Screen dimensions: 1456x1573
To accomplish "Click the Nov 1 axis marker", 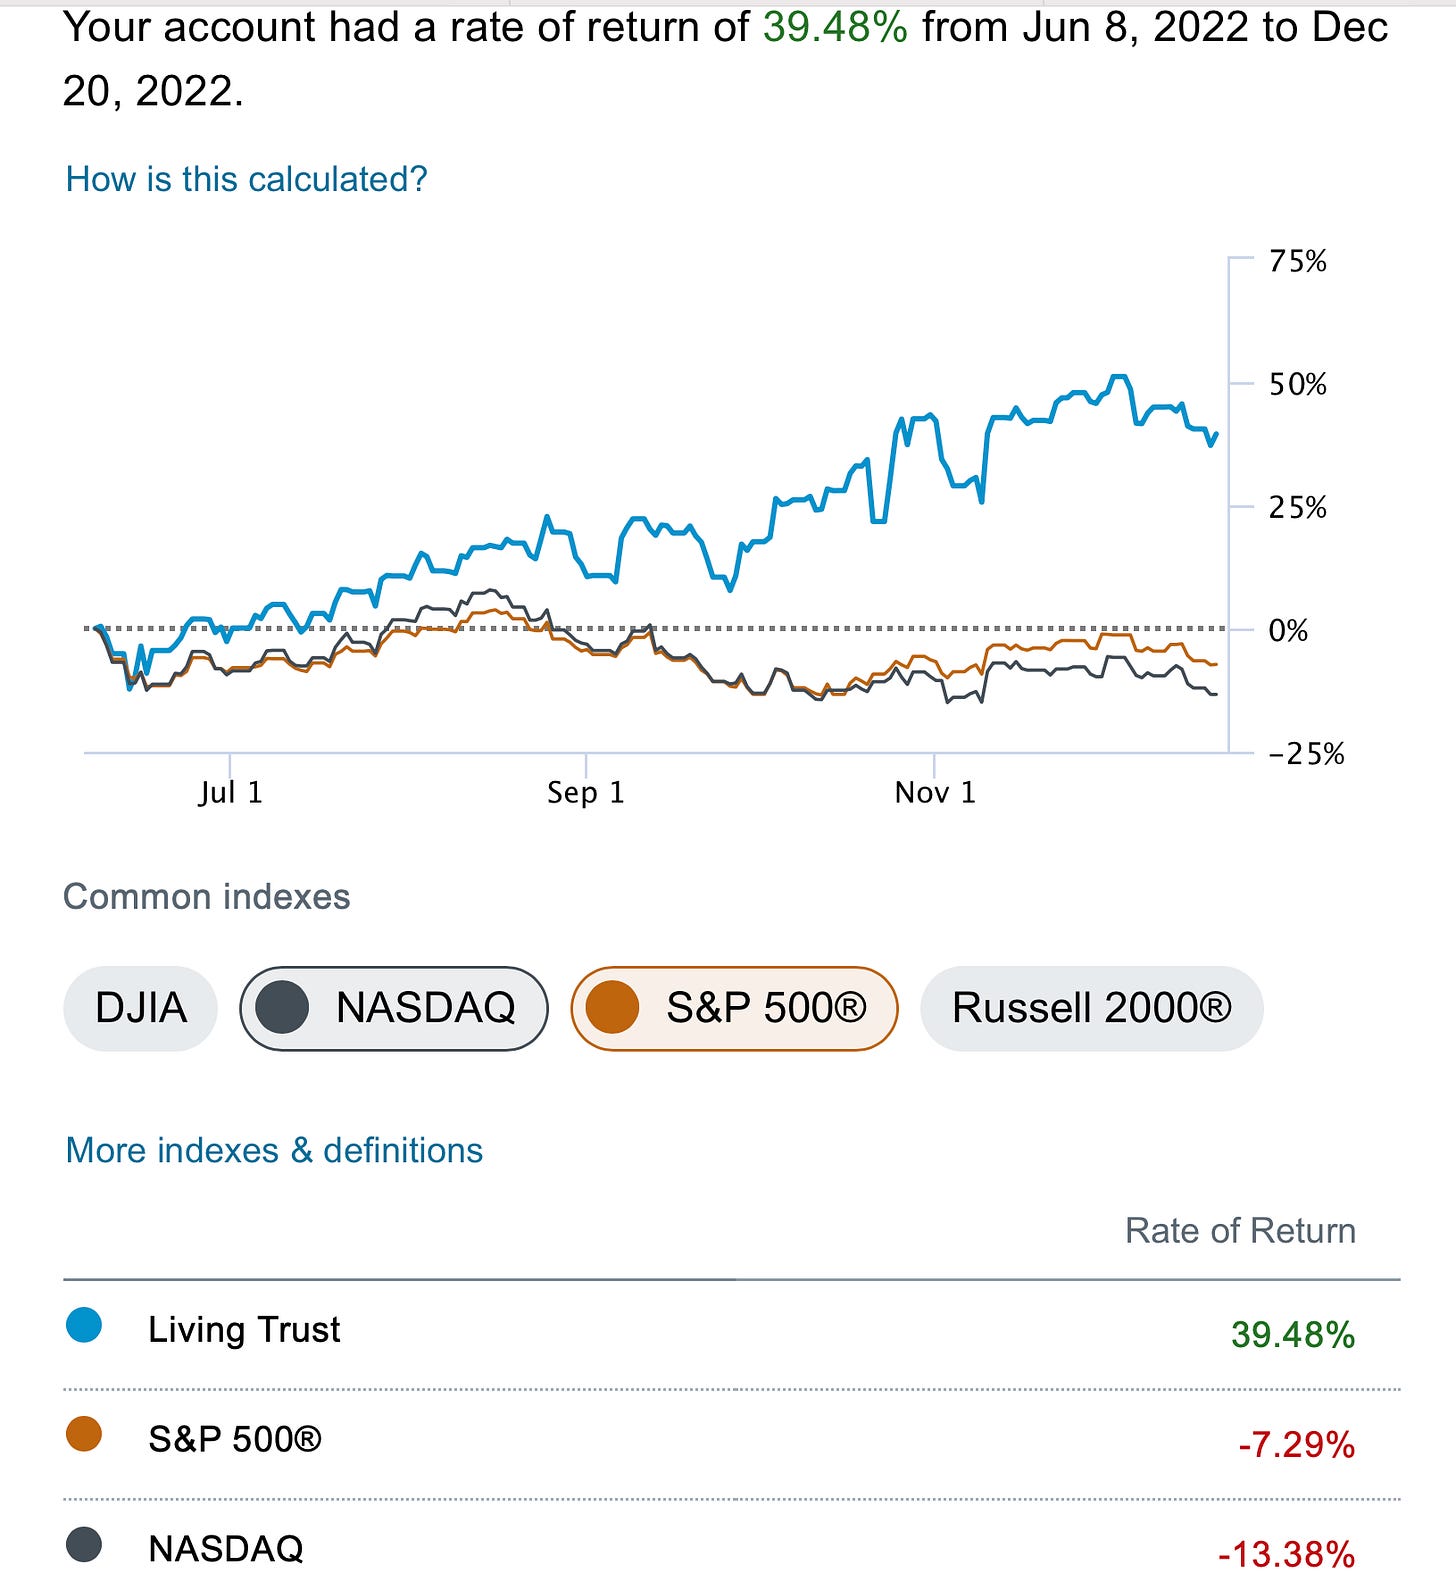I will [935, 792].
